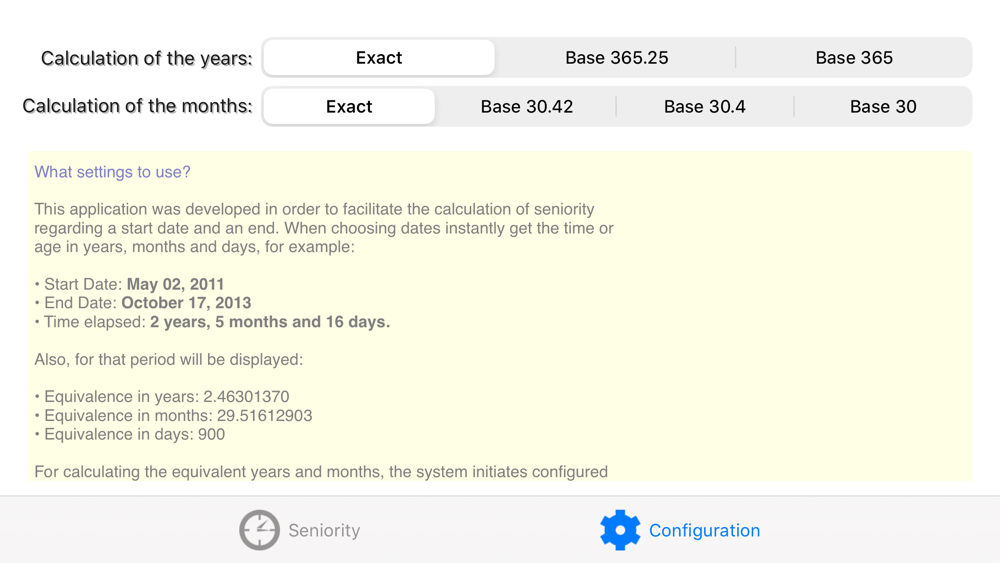1000x563 pixels.
Task: Choose Base 30.42 for months calculation
Action: coord(527,106)
